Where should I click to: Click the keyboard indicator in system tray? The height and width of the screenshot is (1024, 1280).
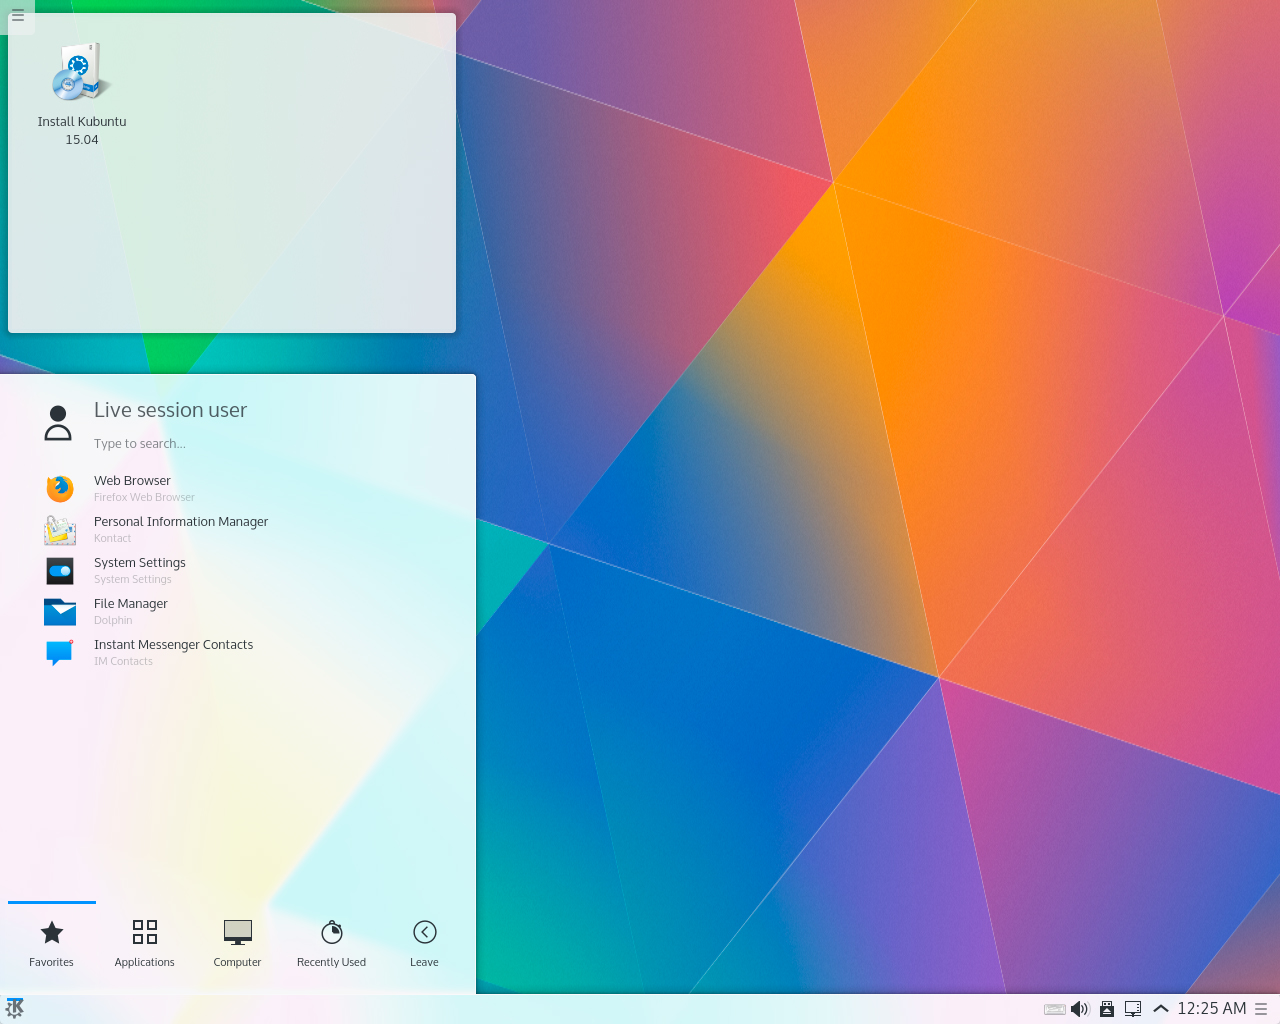tap(1054, 1009)
